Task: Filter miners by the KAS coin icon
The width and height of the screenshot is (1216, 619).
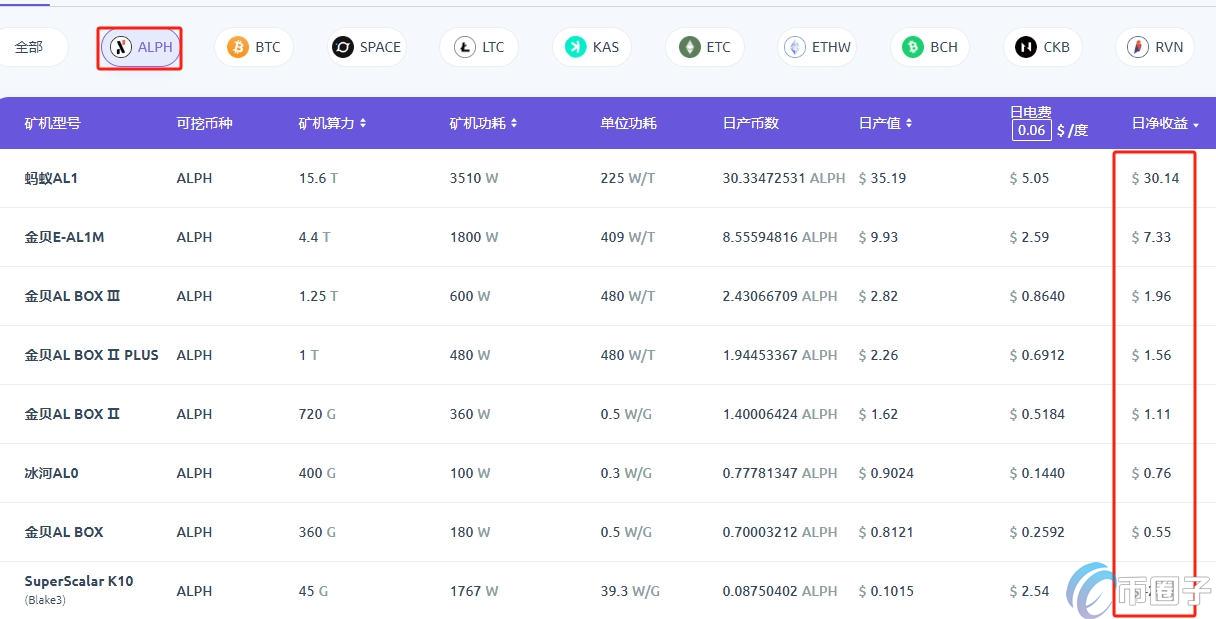Action: 576,47
